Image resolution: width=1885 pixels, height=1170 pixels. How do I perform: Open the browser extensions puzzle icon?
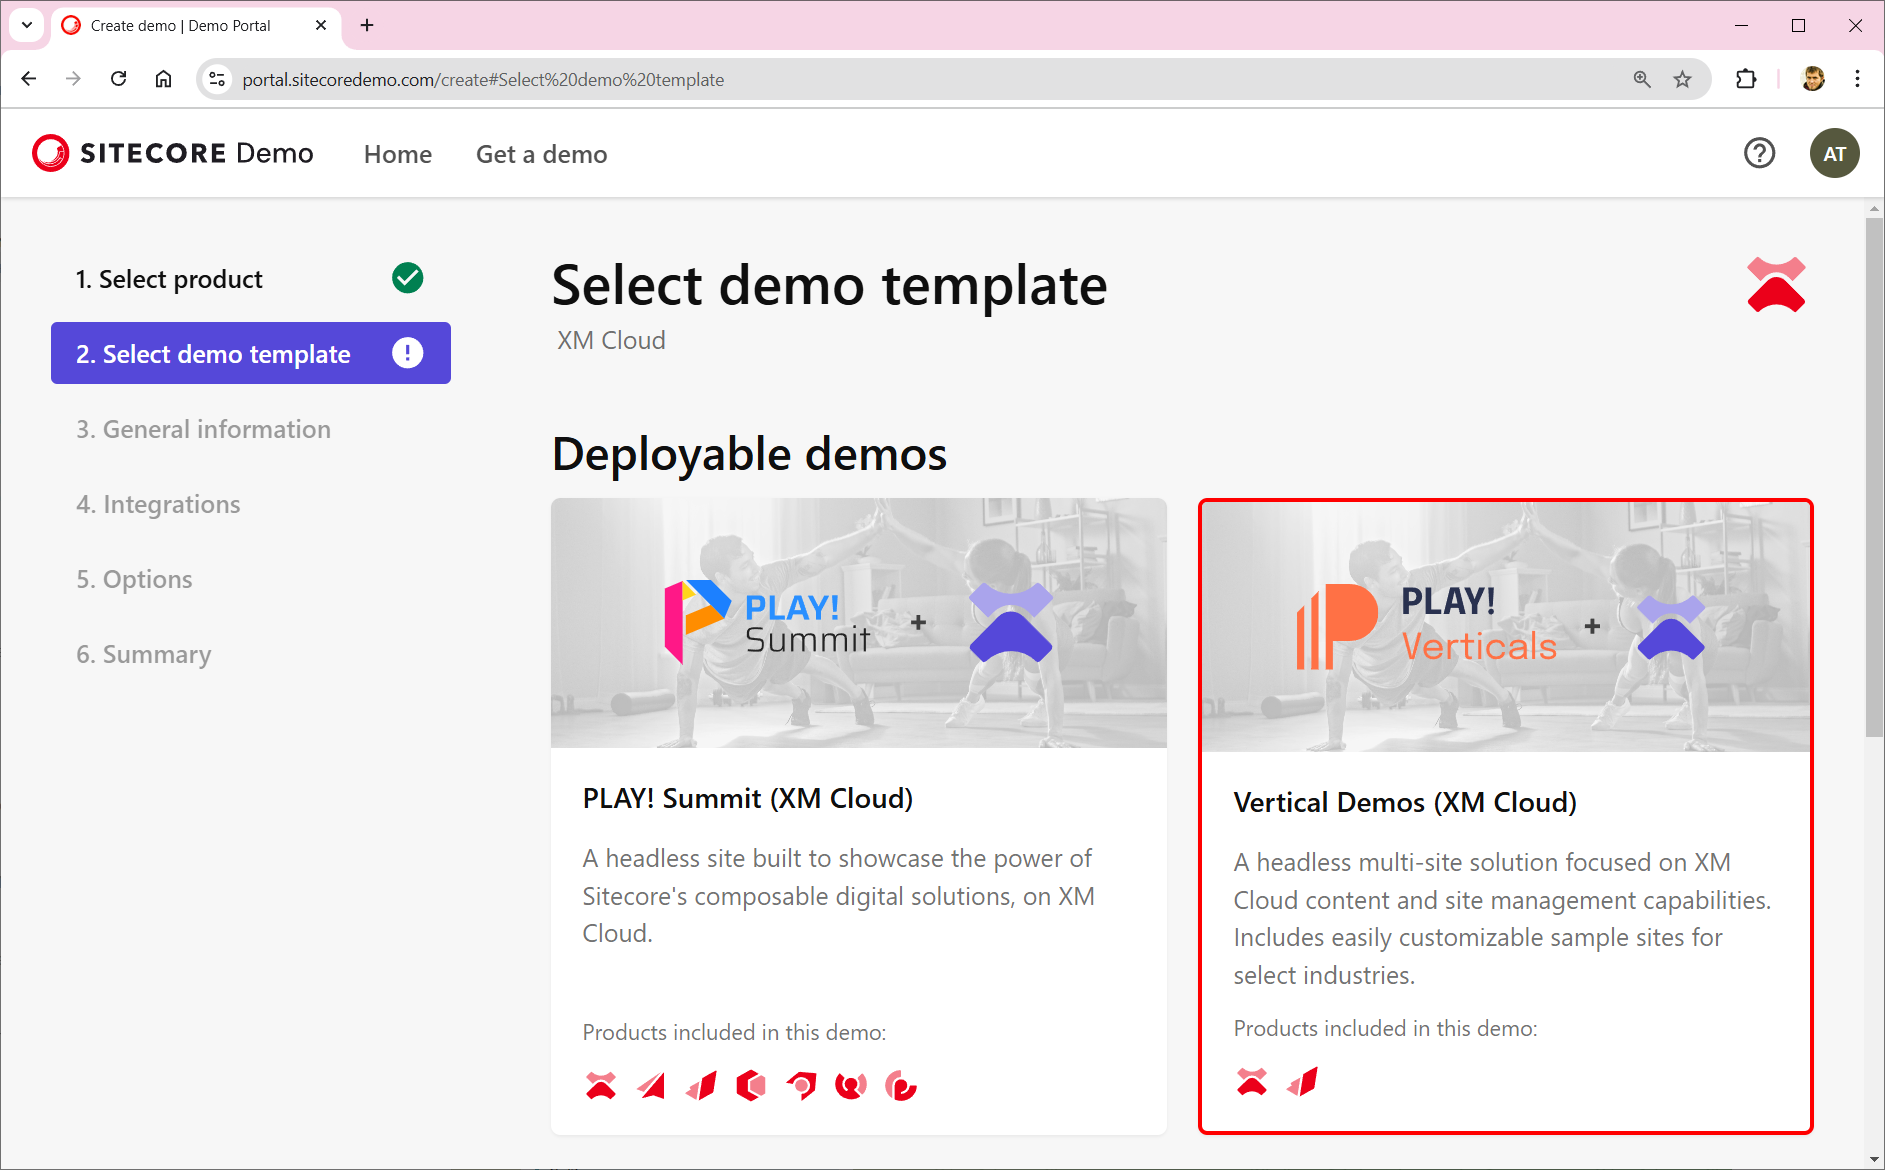click(1746, 79)
